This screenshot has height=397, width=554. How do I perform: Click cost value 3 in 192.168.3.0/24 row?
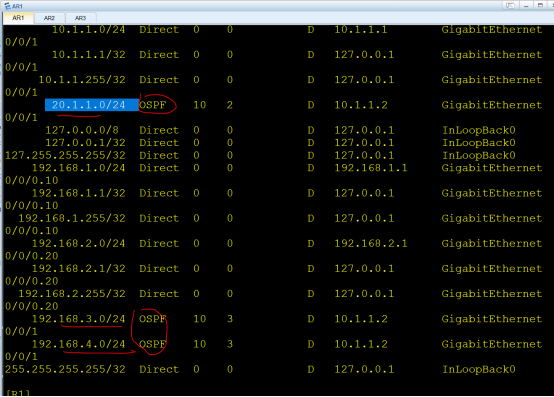pyautogui.click(x=230, y=319)
